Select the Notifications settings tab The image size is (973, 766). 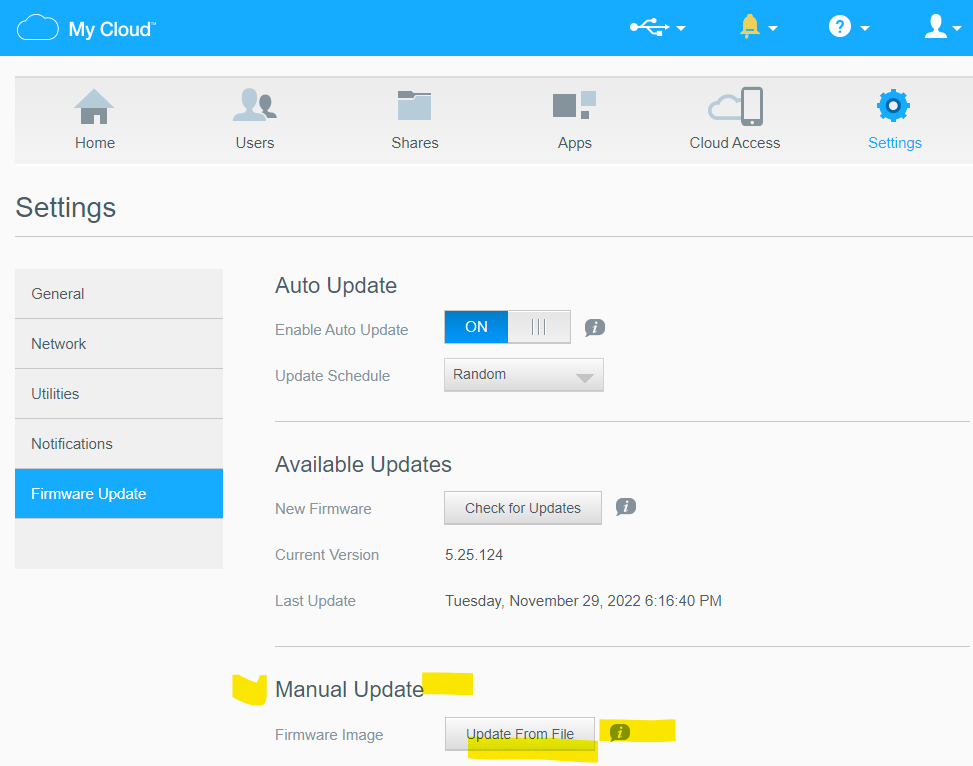119,444
